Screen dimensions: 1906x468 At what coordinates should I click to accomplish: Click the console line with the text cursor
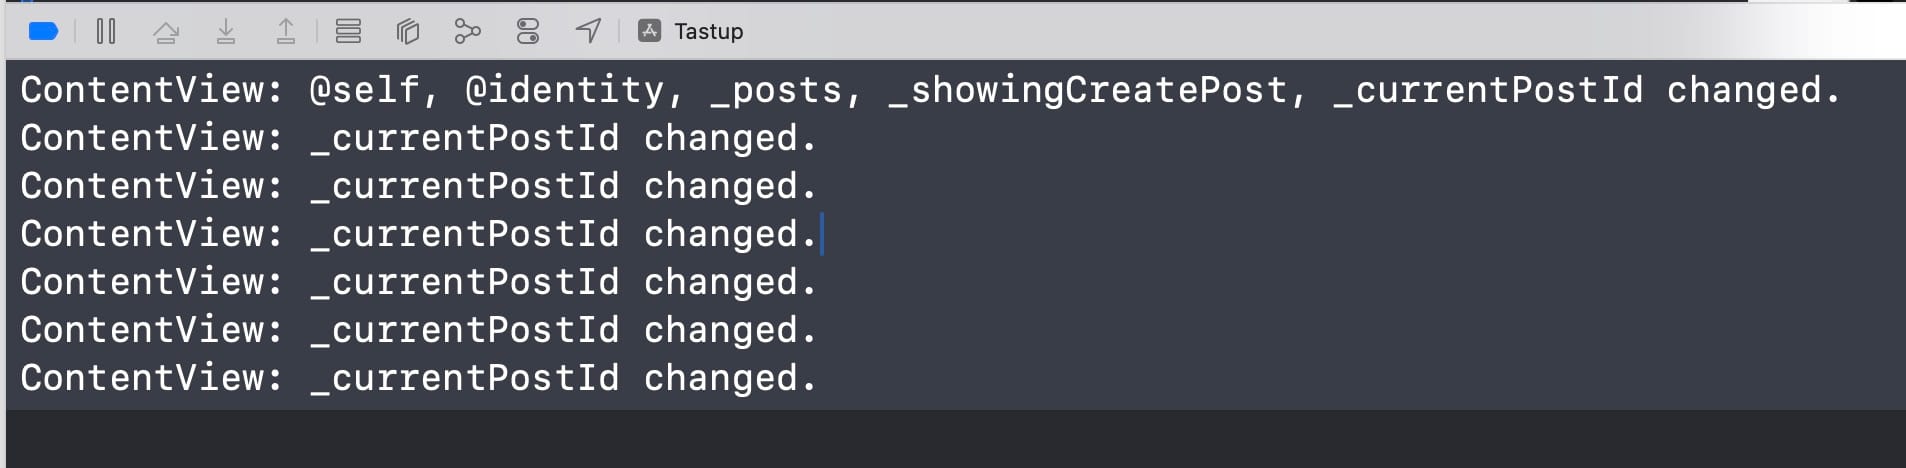click(420, 234)
